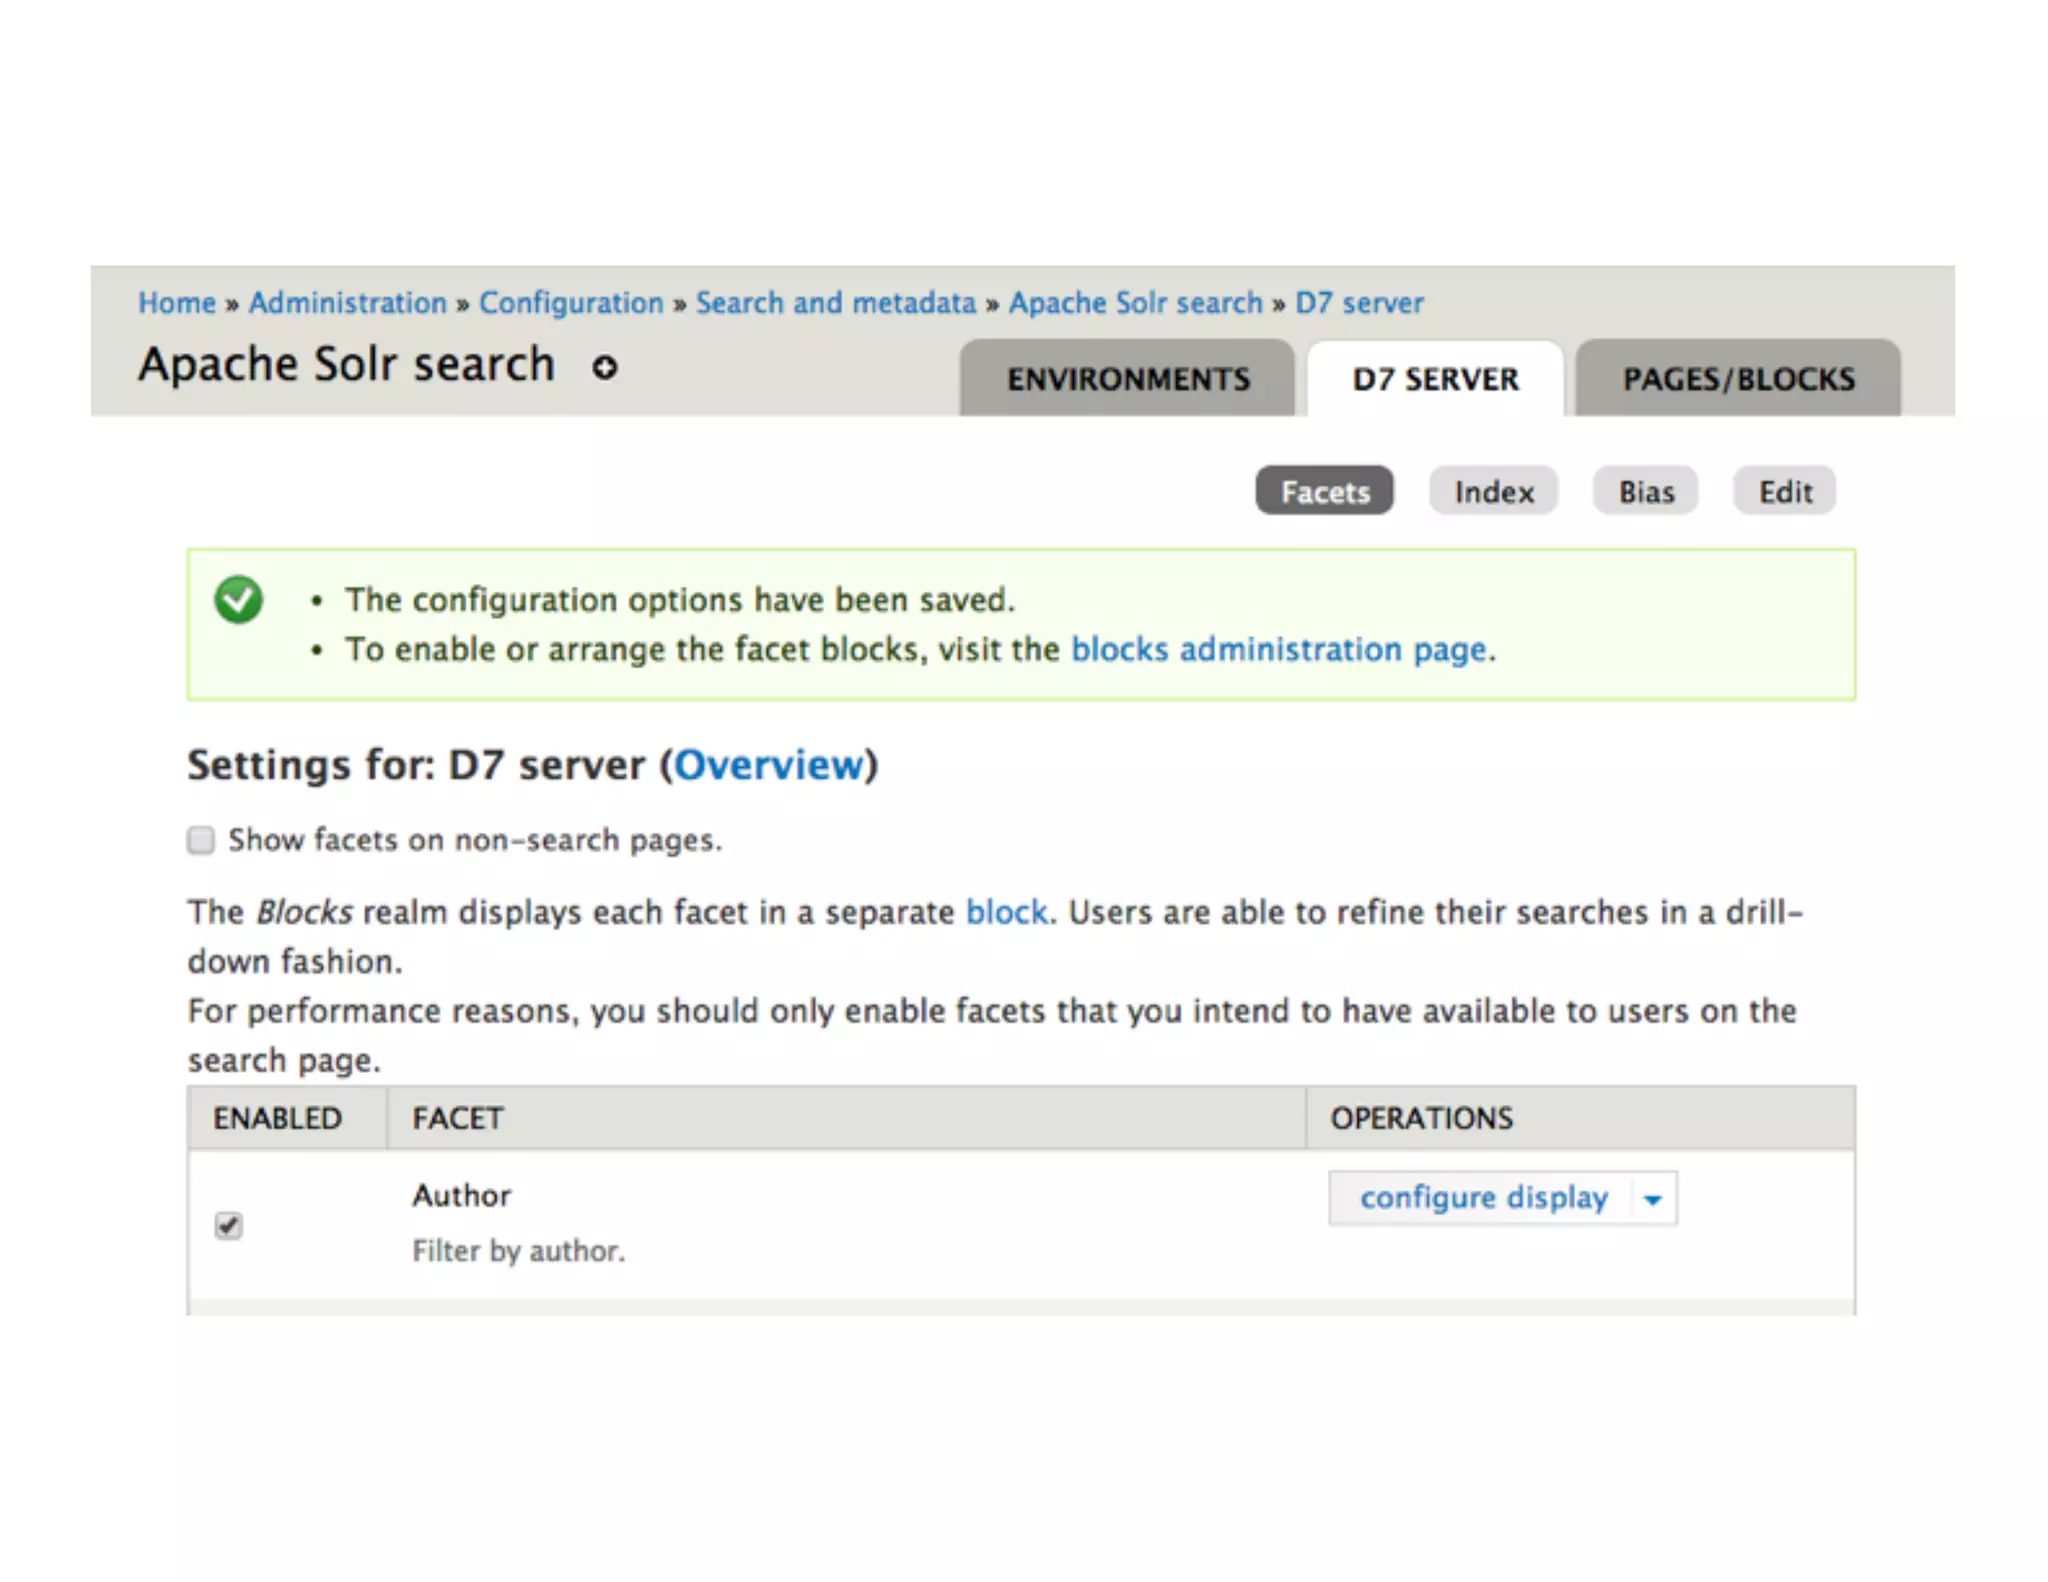
Task: Navigate to Search and metadata breadcrumb
Action: coord(835,302)
